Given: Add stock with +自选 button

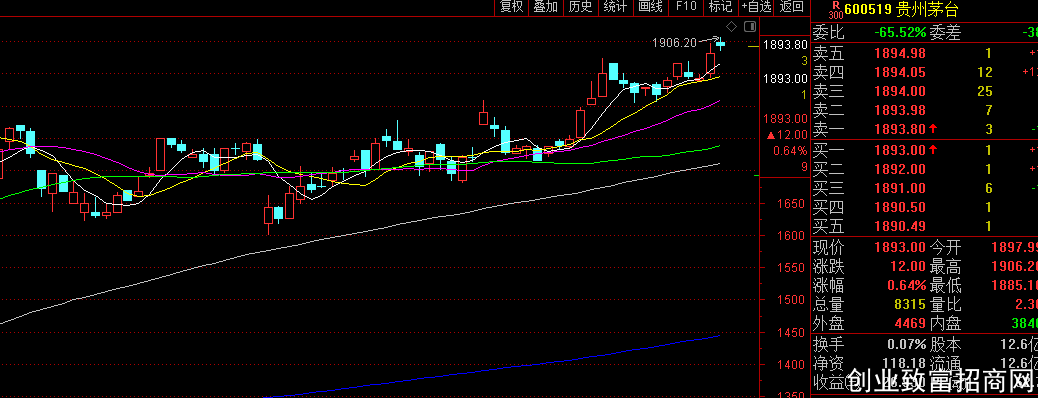Looking at the screenshot, I should tap(756, 7).
